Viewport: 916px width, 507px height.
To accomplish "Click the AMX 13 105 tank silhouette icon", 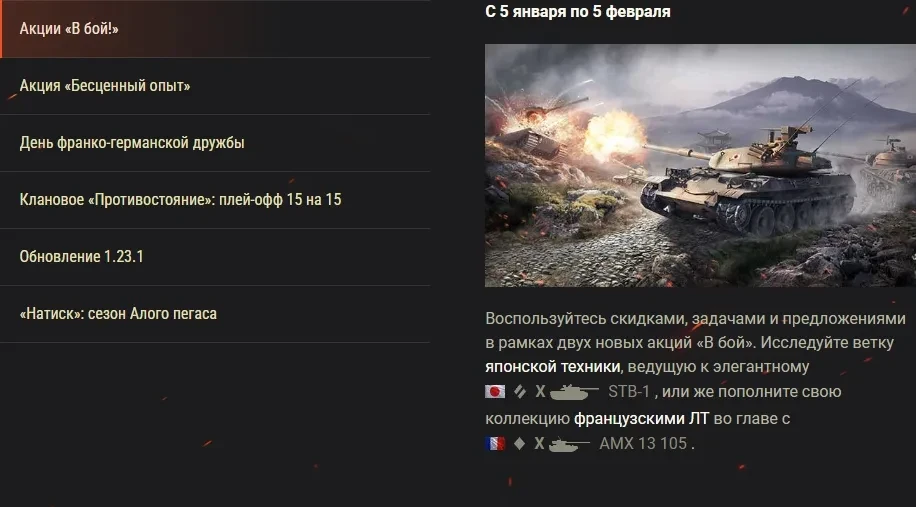I will coord(570,444).
